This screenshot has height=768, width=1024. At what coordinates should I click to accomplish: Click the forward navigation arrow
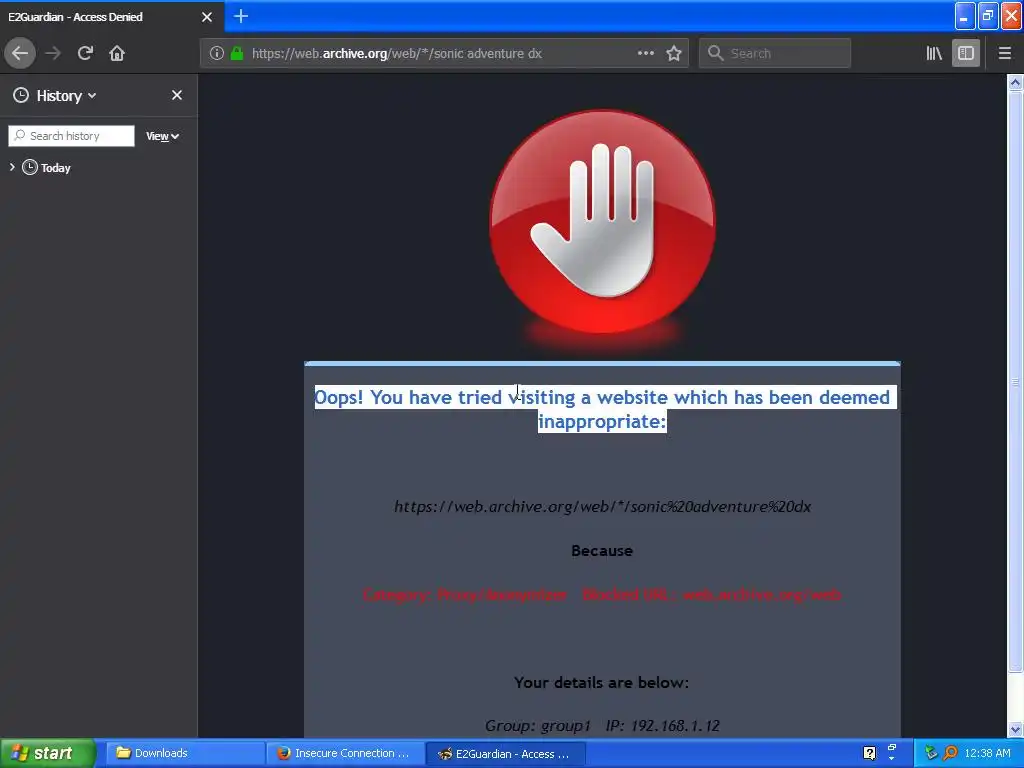tap(53, 53)
